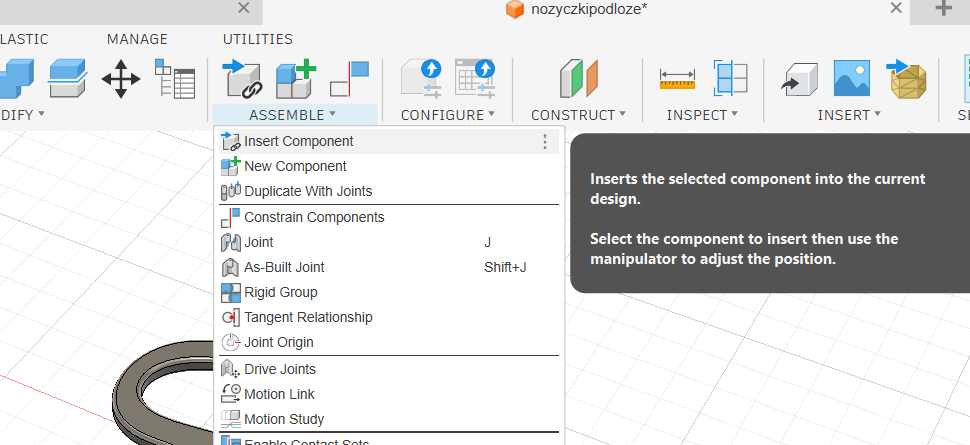Click the three-dot options next to Insert Component

(545, 141)
